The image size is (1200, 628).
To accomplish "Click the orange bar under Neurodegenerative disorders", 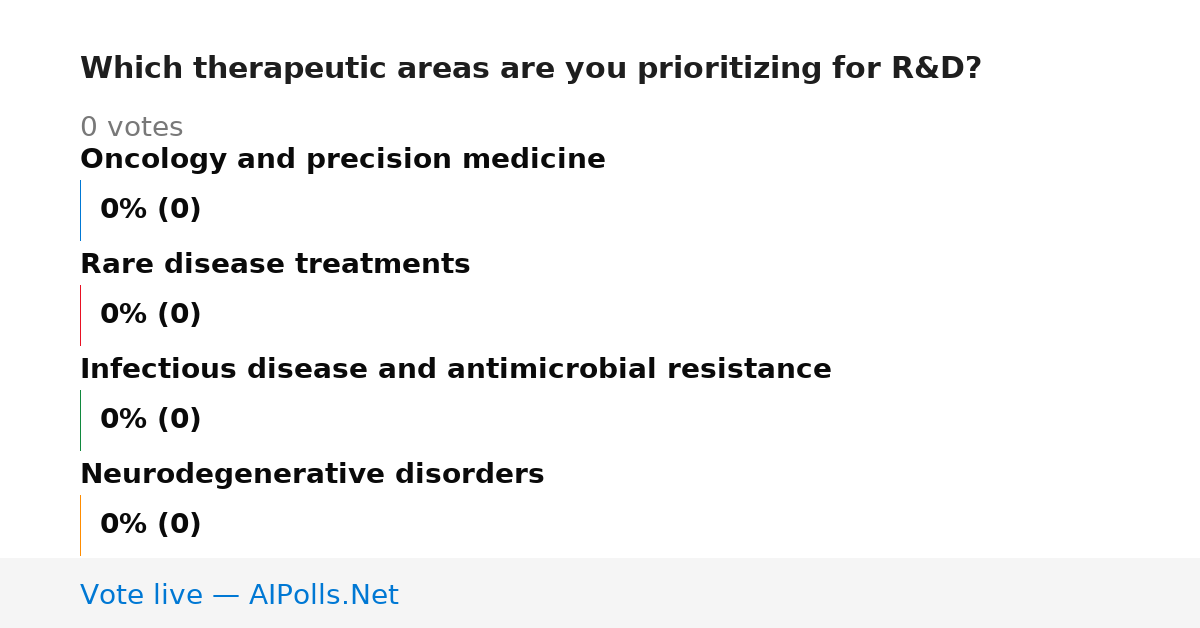I will 80,525.
